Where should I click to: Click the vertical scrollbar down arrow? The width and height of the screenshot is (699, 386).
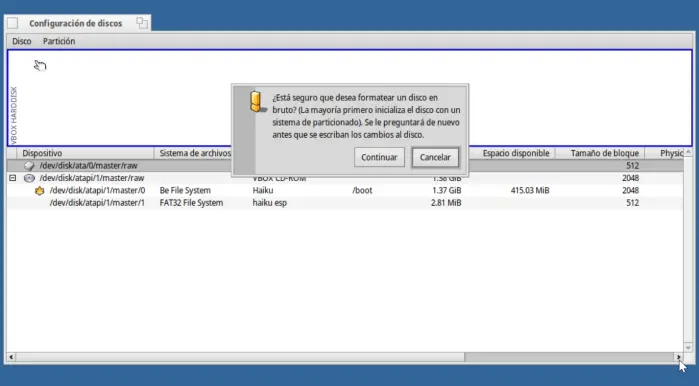688,347
